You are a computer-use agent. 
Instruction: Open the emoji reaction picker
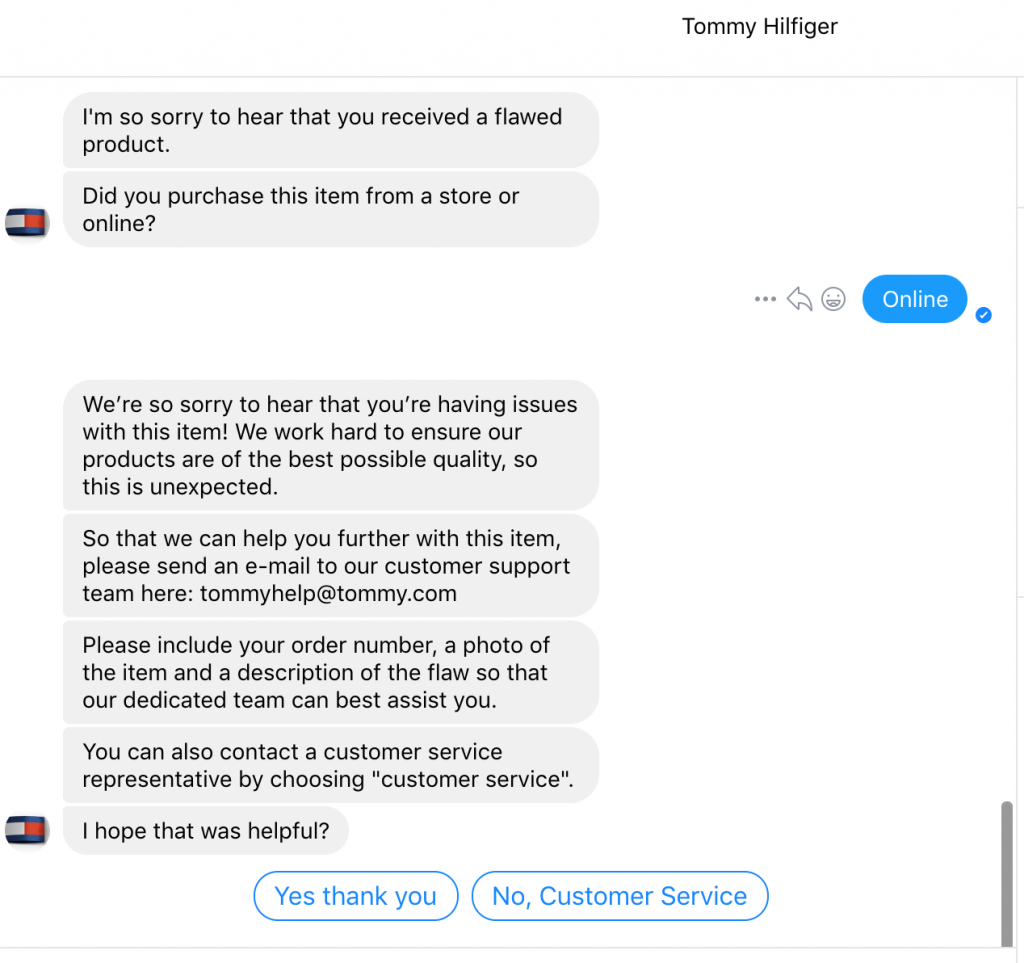833,299
